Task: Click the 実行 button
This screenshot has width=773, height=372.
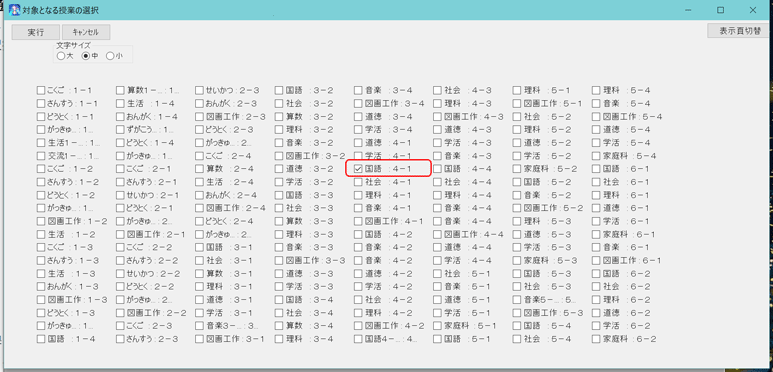Action: coord(35,33)
